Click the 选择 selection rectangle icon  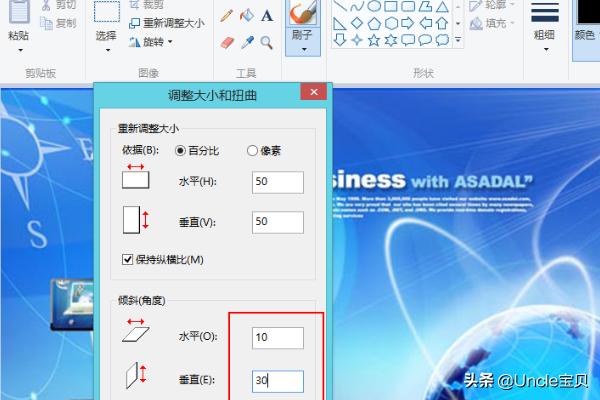tap(107, 12)
